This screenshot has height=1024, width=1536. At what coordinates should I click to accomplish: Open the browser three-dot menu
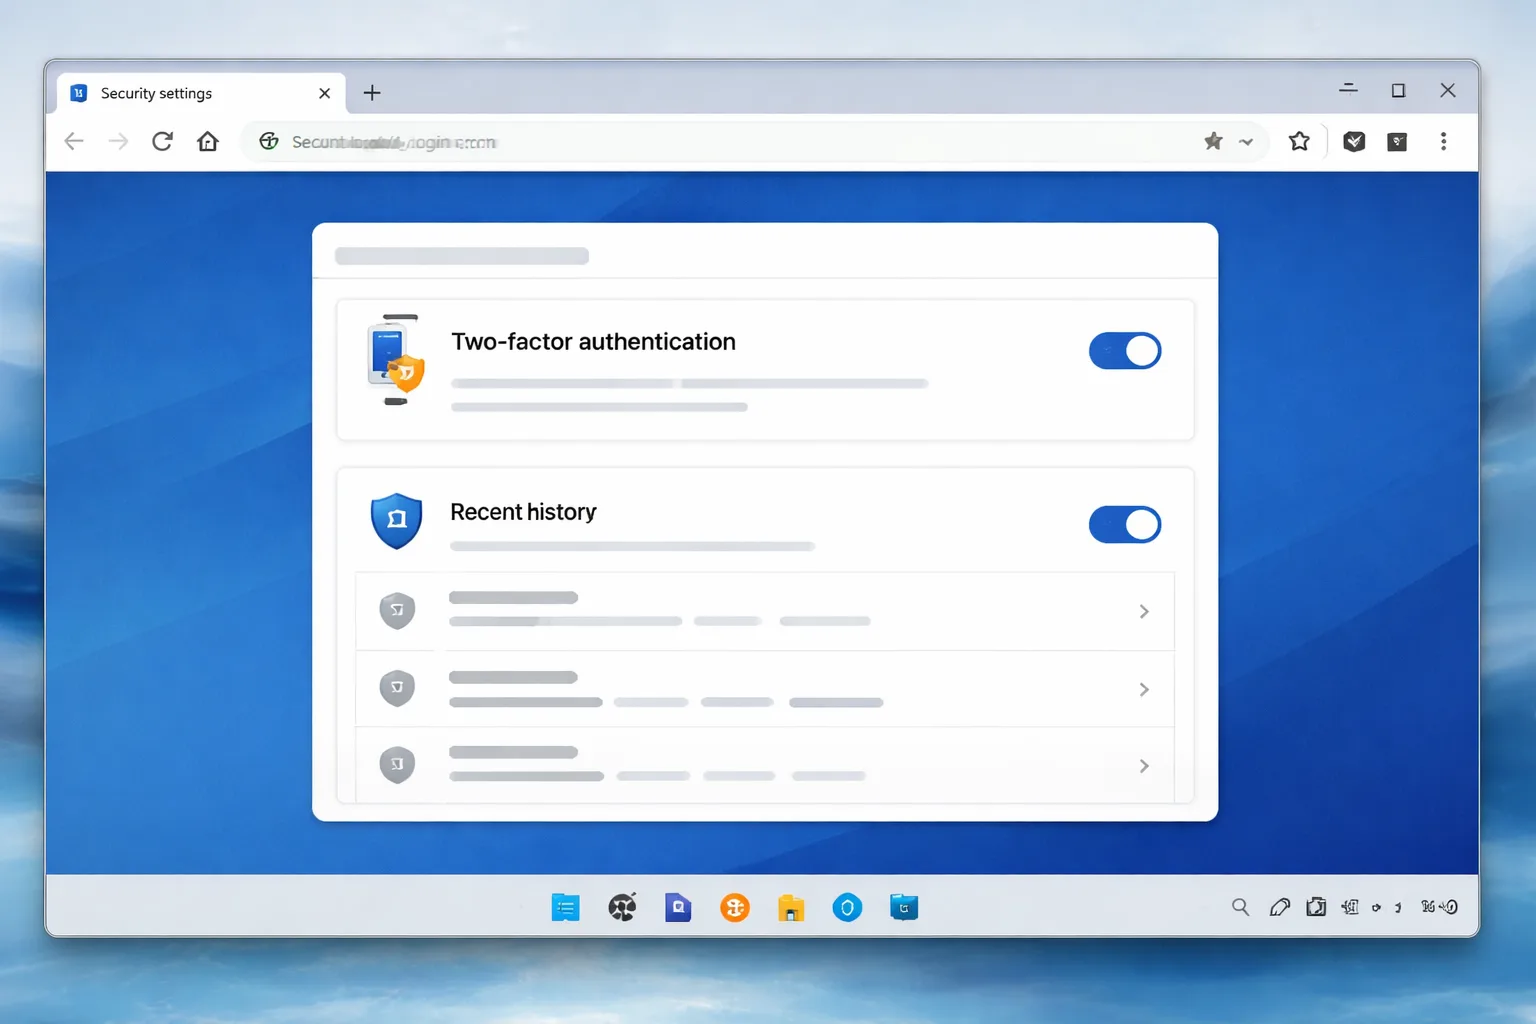point(1443,141)
